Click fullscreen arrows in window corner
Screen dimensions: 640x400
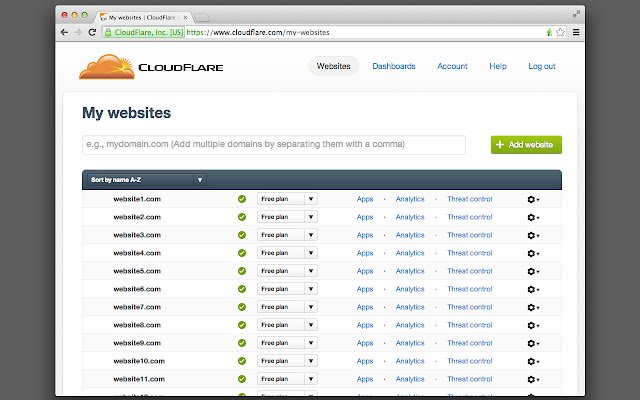tap(576, 14)
